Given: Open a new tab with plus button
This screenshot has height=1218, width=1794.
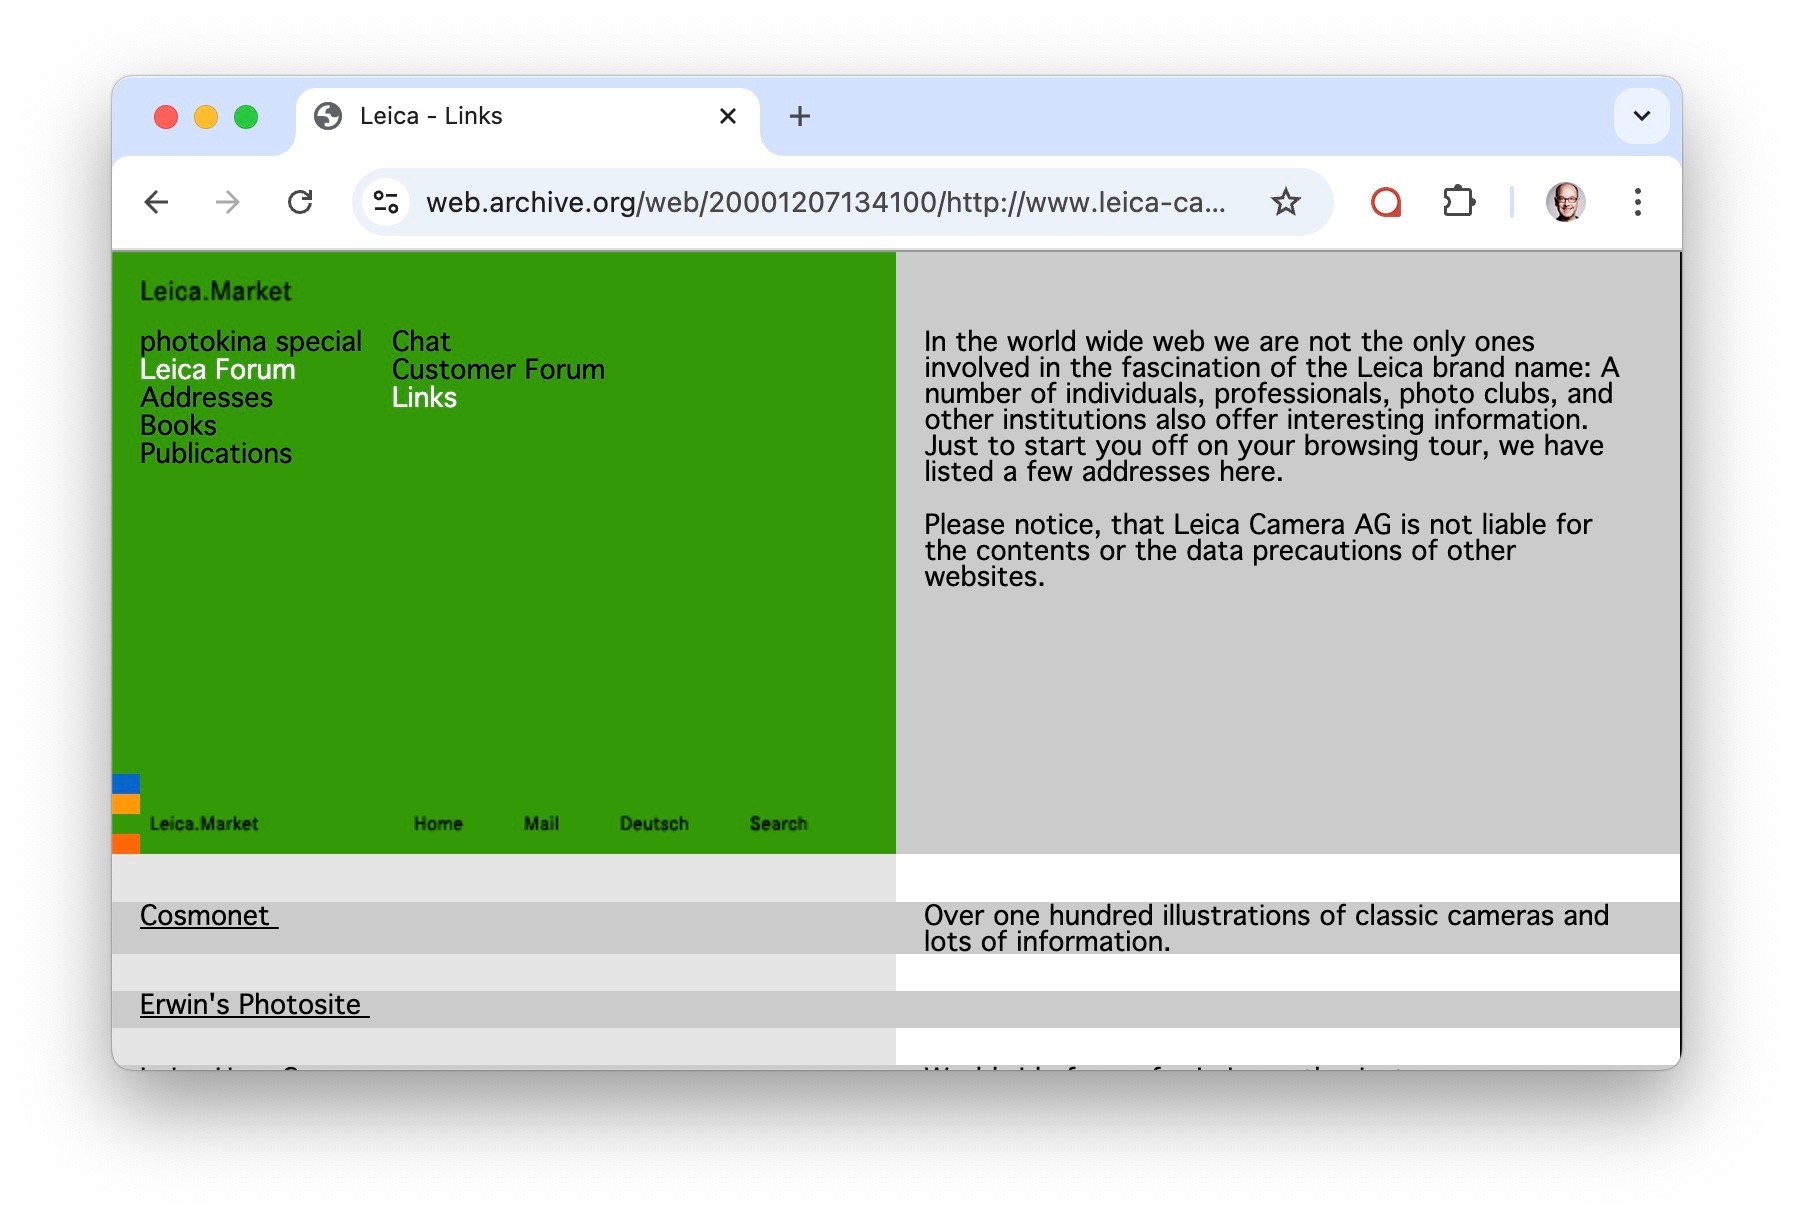Looking at the screenshot, I should tap(799, 117).
